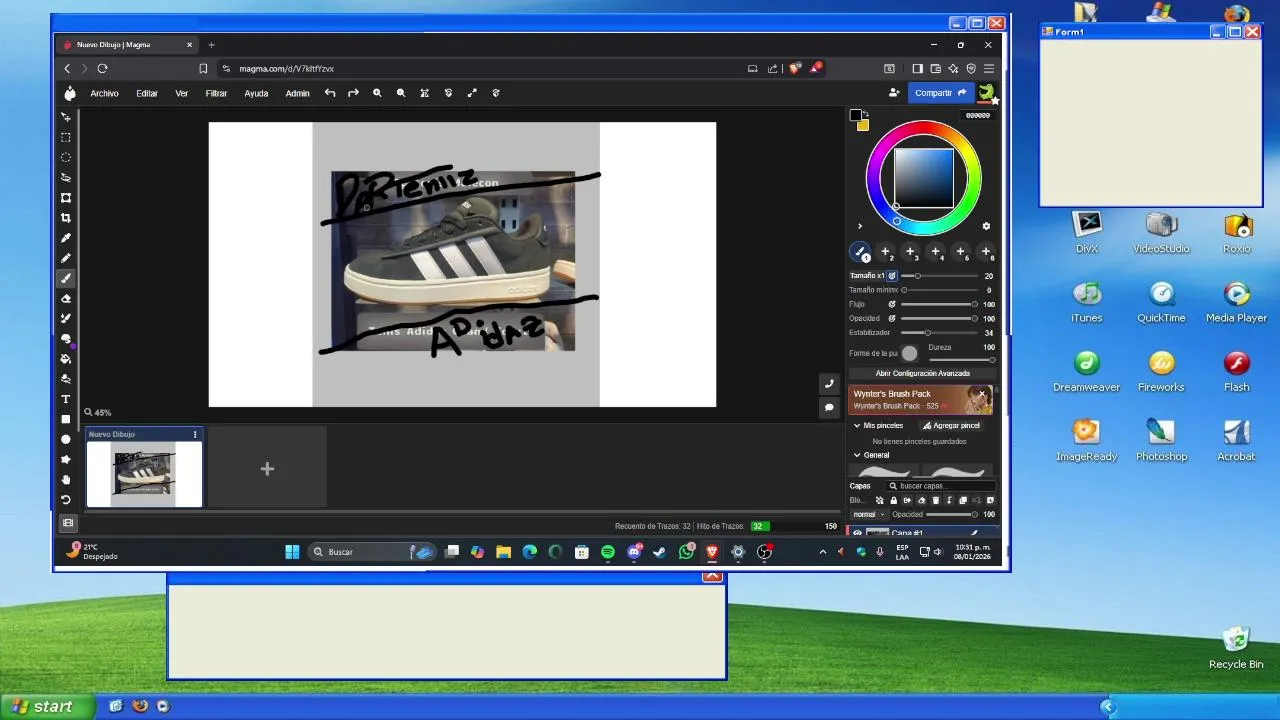Open the chat bubble icon
The width and height of the screenshot is (1280, 720).
pos(828,407)
